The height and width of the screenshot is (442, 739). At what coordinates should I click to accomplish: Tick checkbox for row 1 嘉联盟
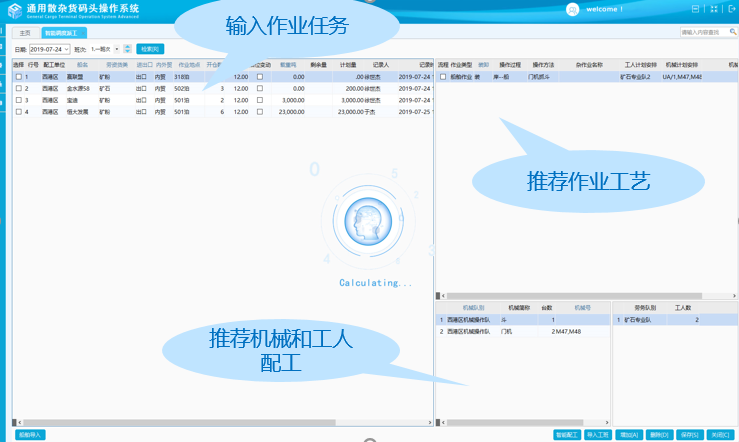(18, 77)
